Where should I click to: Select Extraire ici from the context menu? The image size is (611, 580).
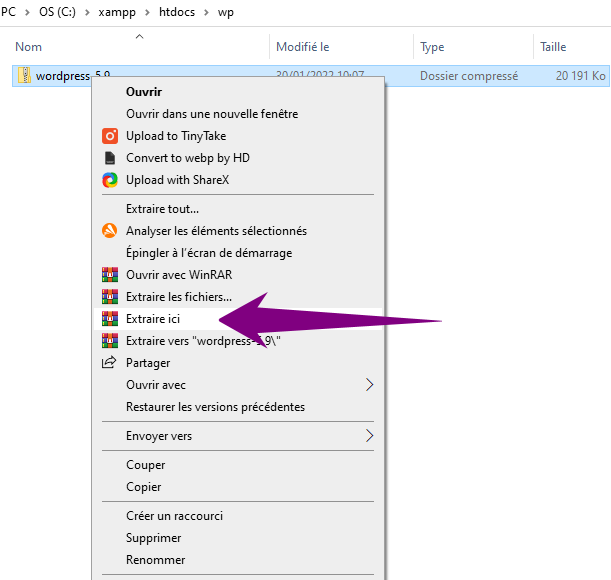[153, 319]
